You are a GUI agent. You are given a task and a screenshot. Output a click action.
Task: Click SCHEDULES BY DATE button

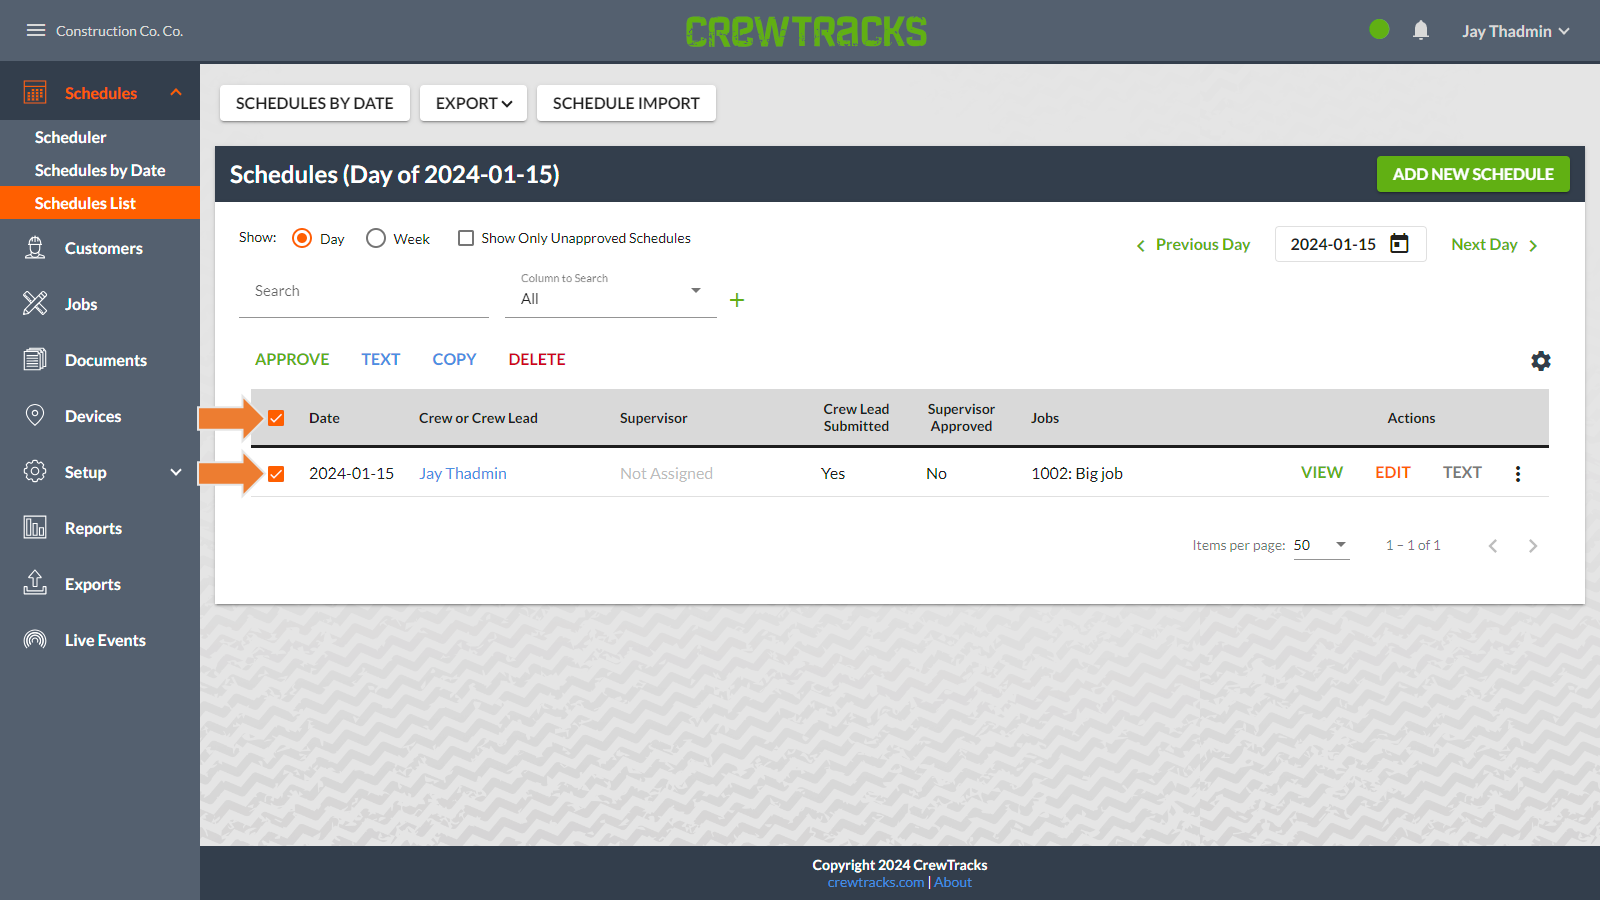(315, 103)
